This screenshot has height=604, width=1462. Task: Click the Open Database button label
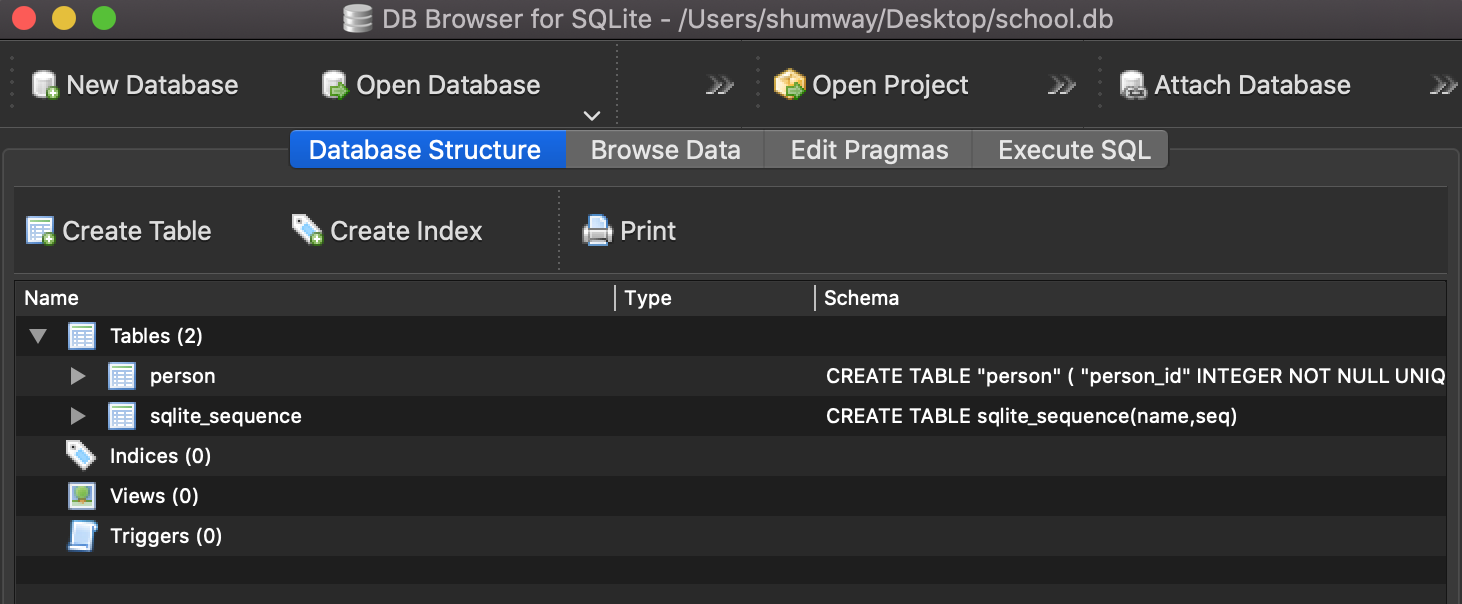(x=448, y=85)
